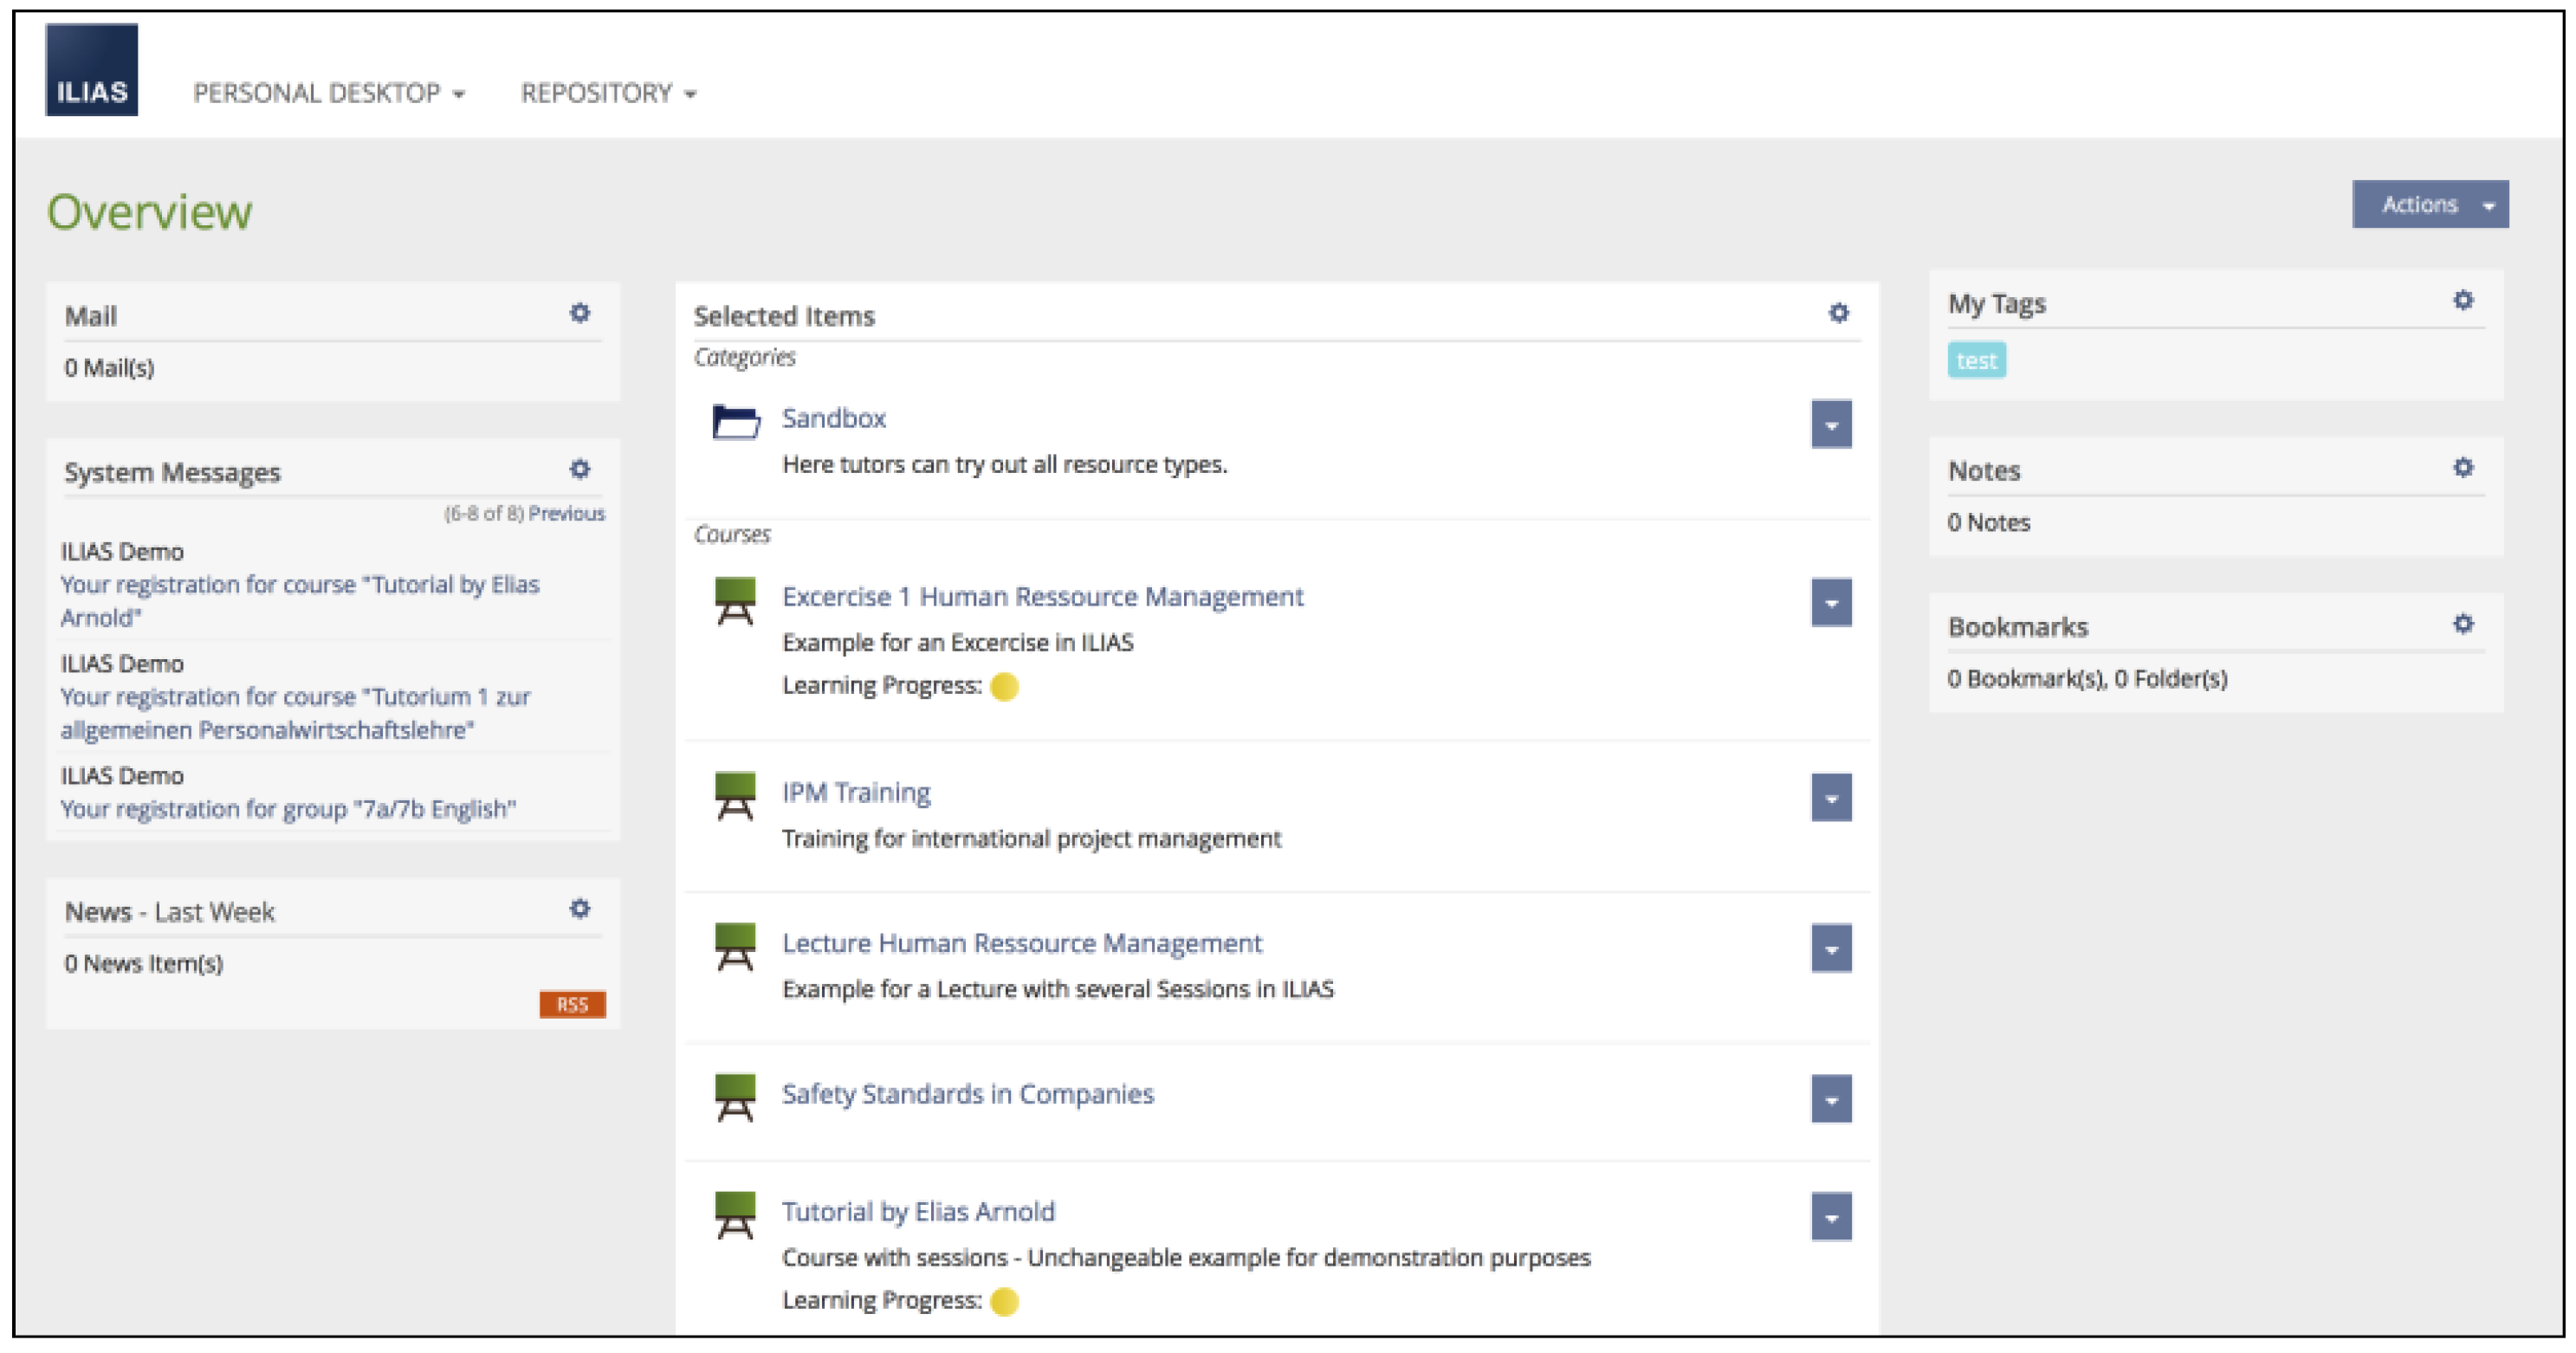Open System Messages settings gear

580,469
